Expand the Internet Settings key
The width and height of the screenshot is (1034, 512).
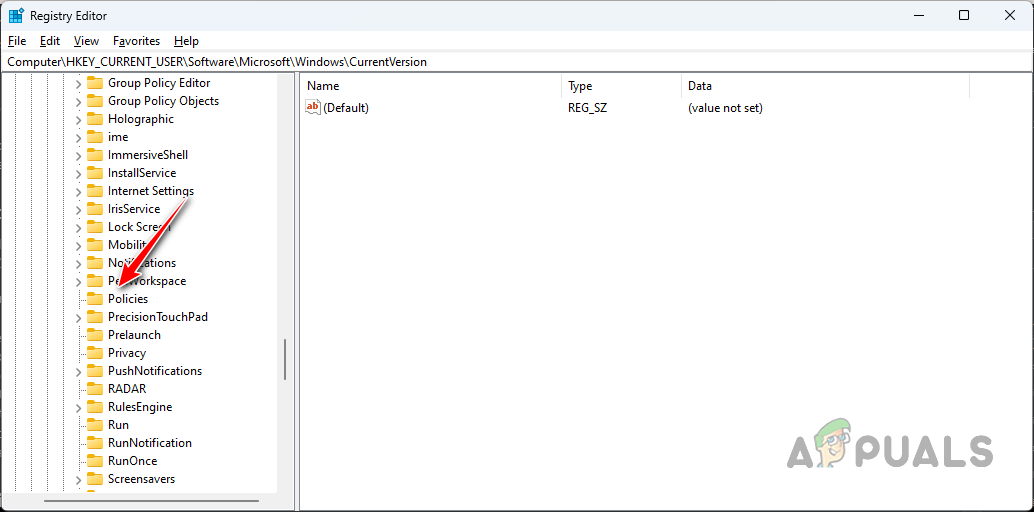click(x=78, y=191)
